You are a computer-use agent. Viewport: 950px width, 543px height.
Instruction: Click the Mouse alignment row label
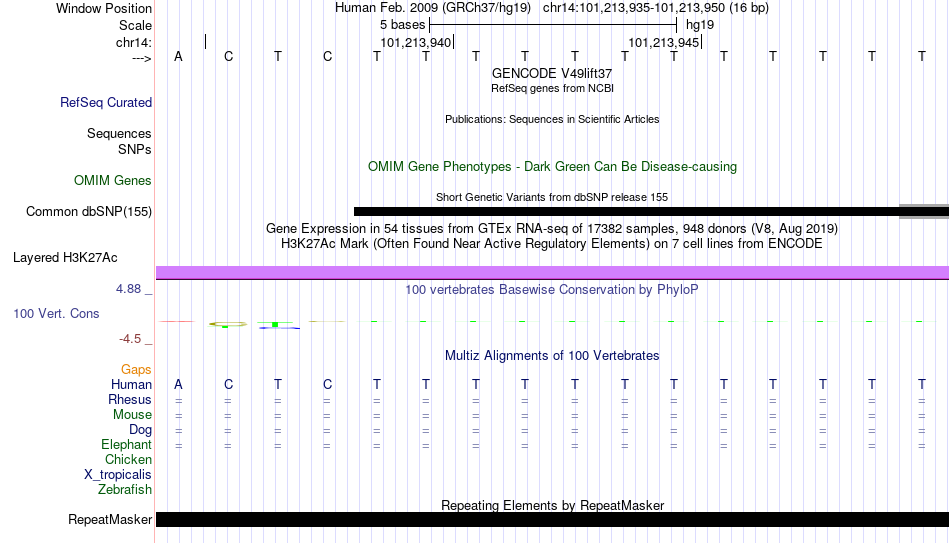[x=132, y=415]
